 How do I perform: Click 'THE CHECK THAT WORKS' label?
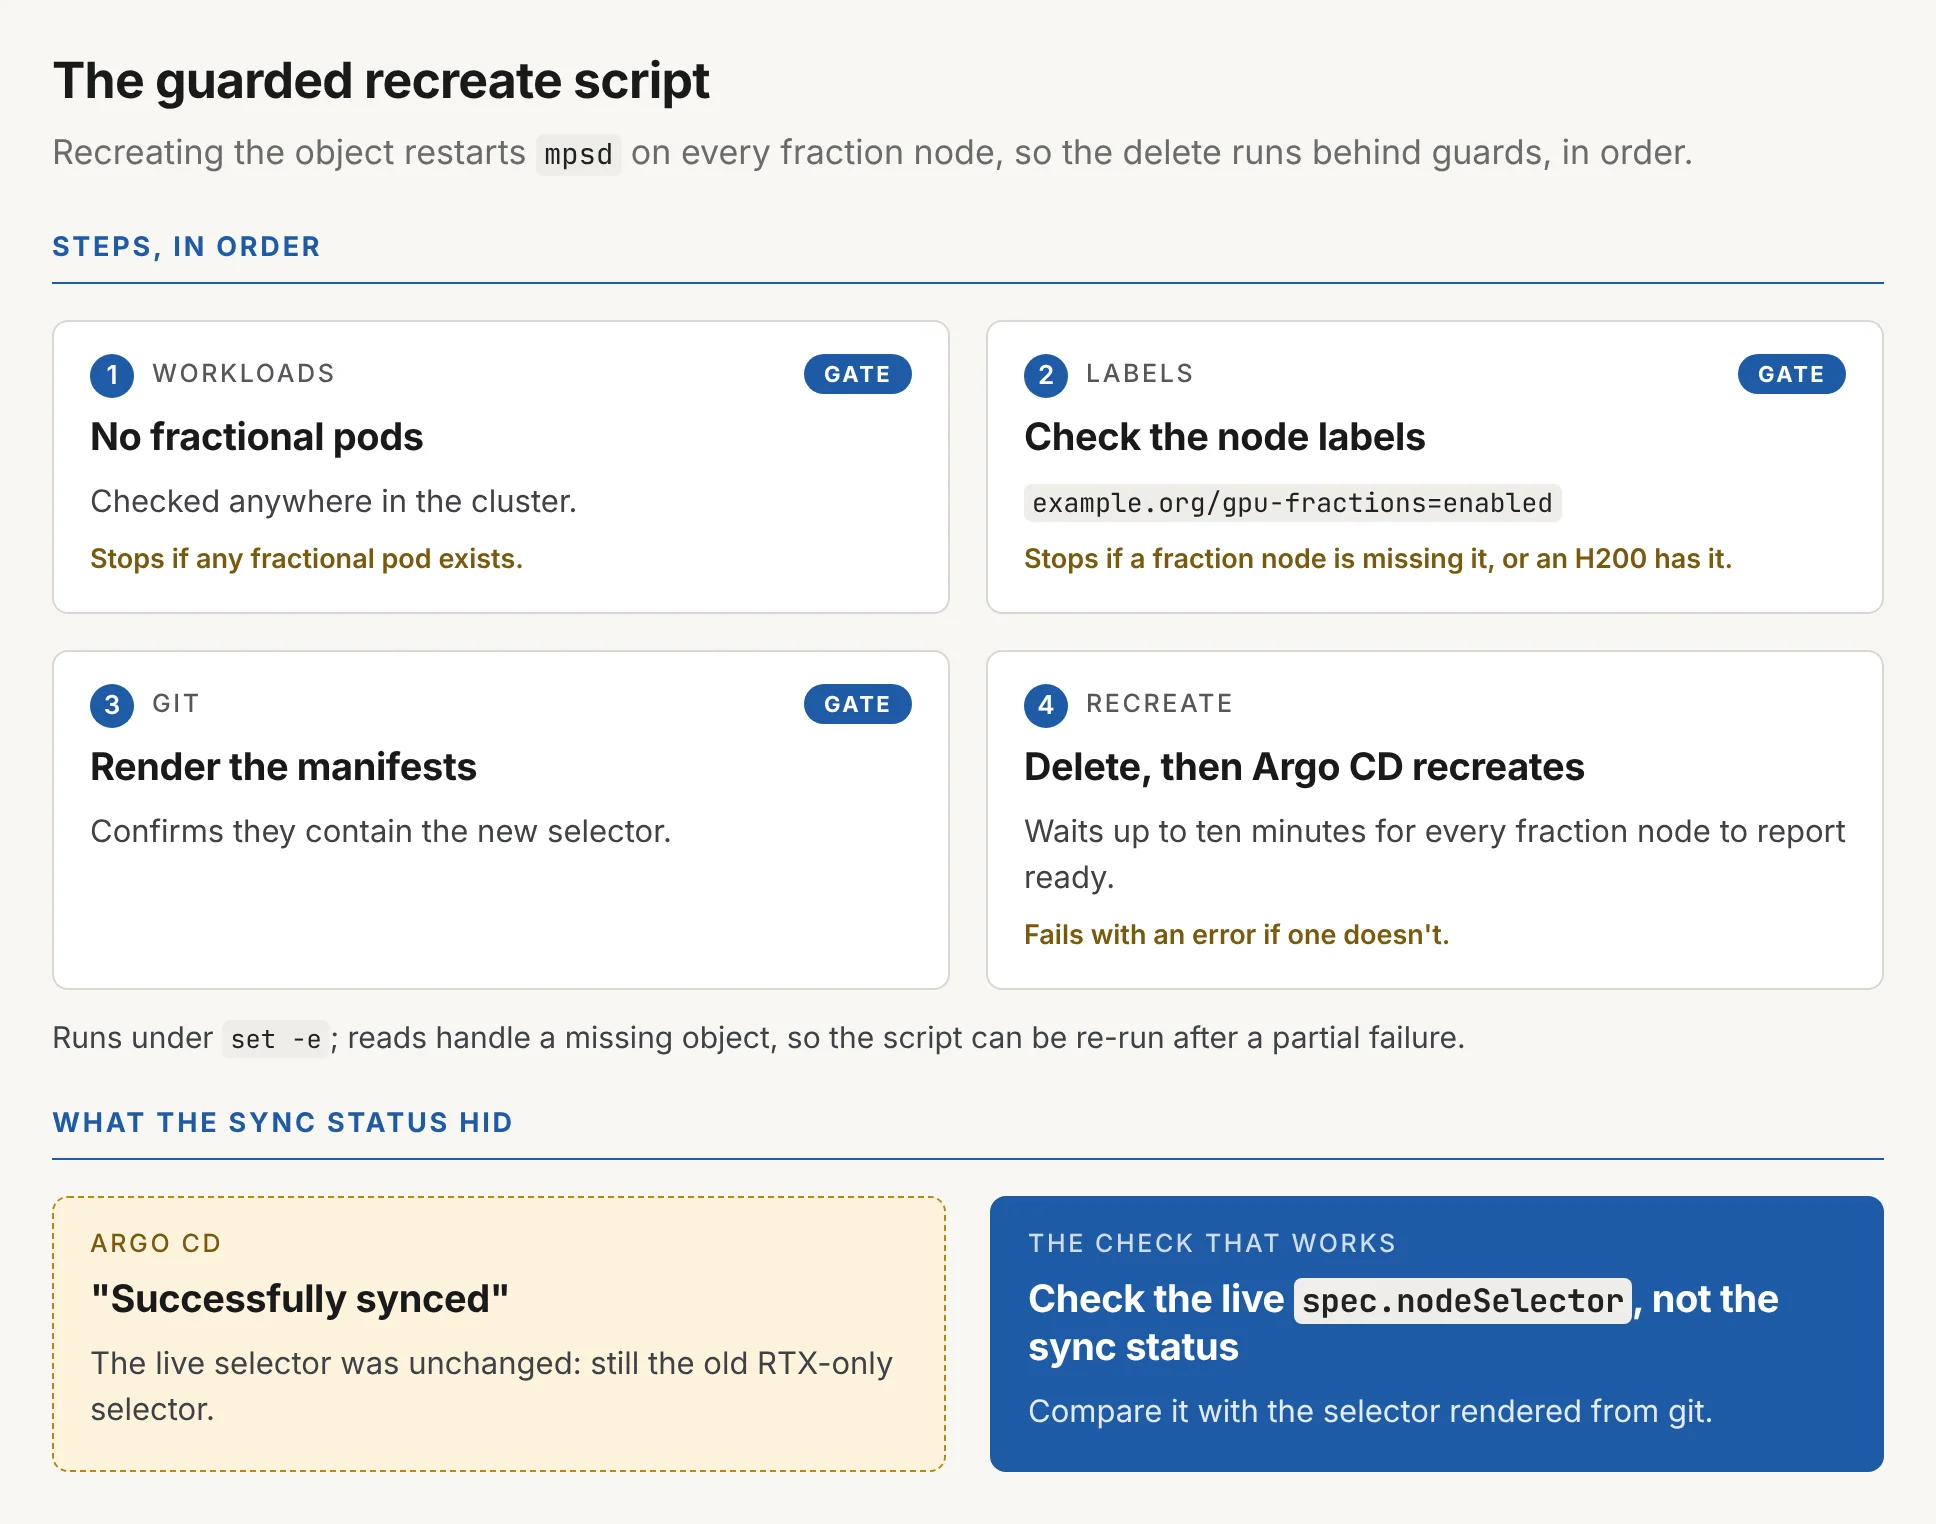click(x=1211, y=1243)
